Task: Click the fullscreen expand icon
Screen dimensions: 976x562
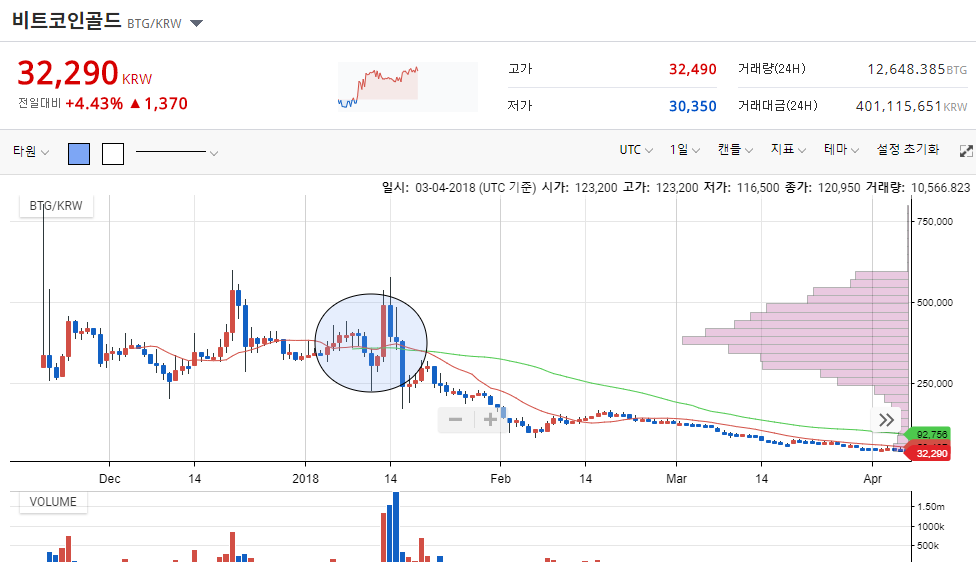Action: coord(966,151)
